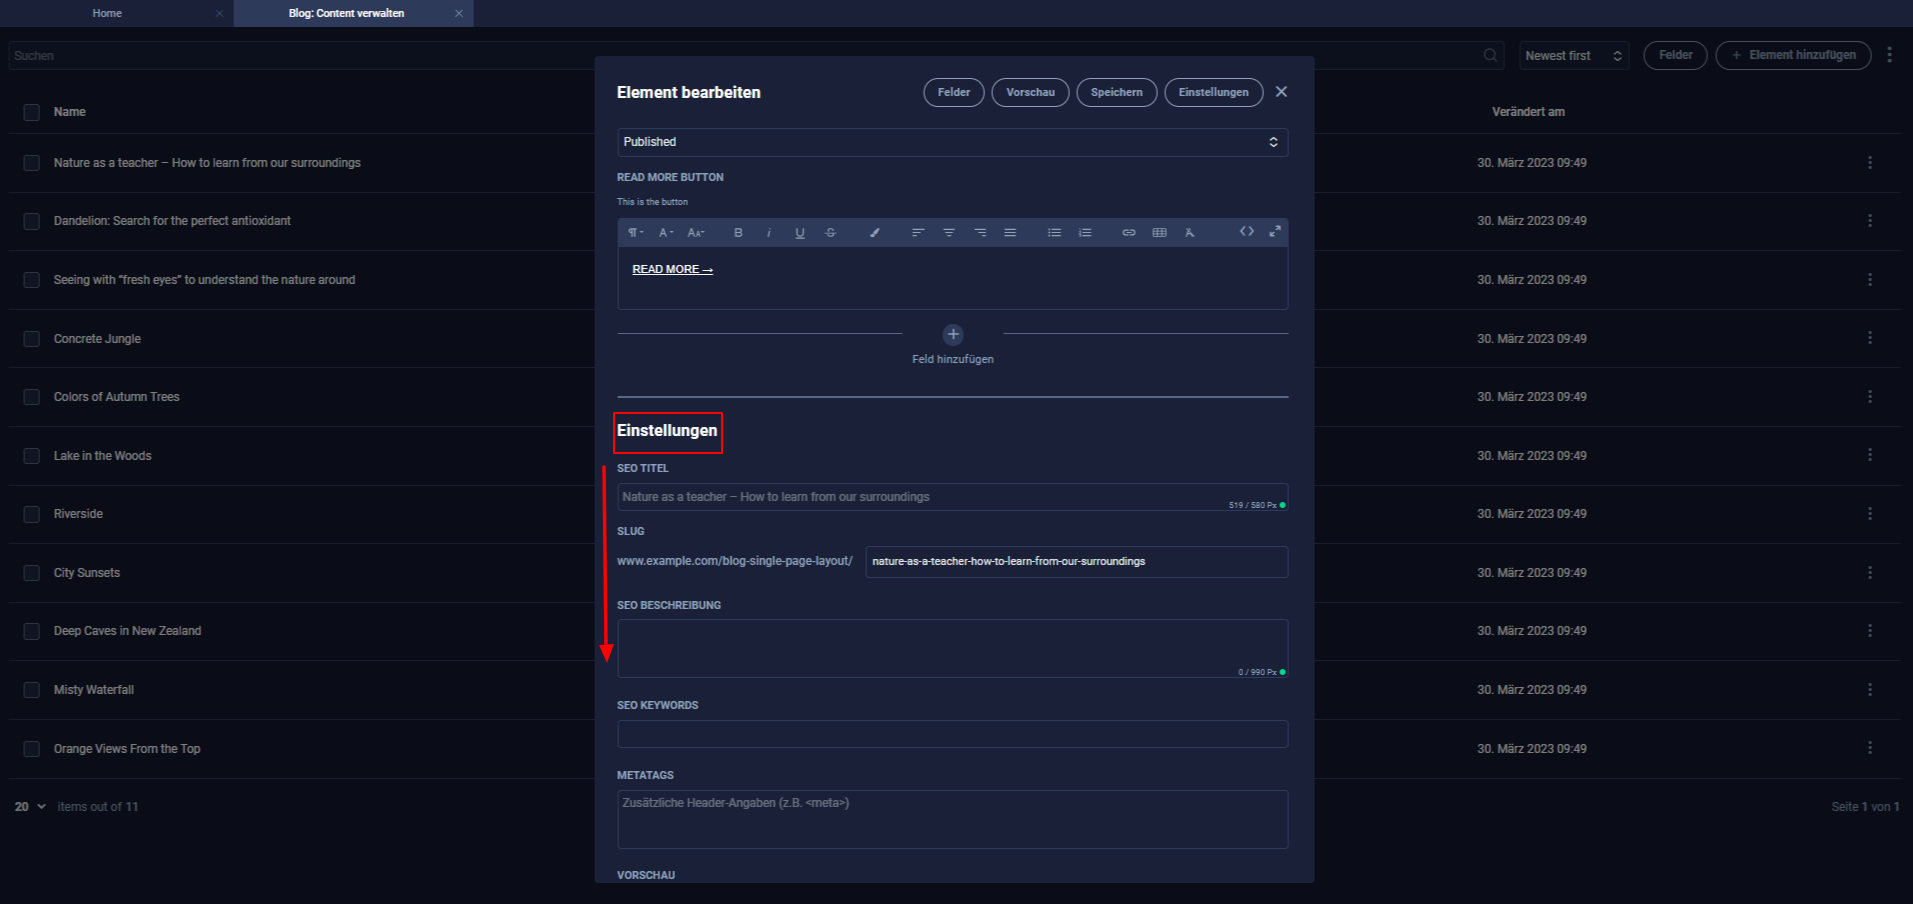Viewport: 1913px width, 904px height.
Task: Center align text
Action: (949, 233)
